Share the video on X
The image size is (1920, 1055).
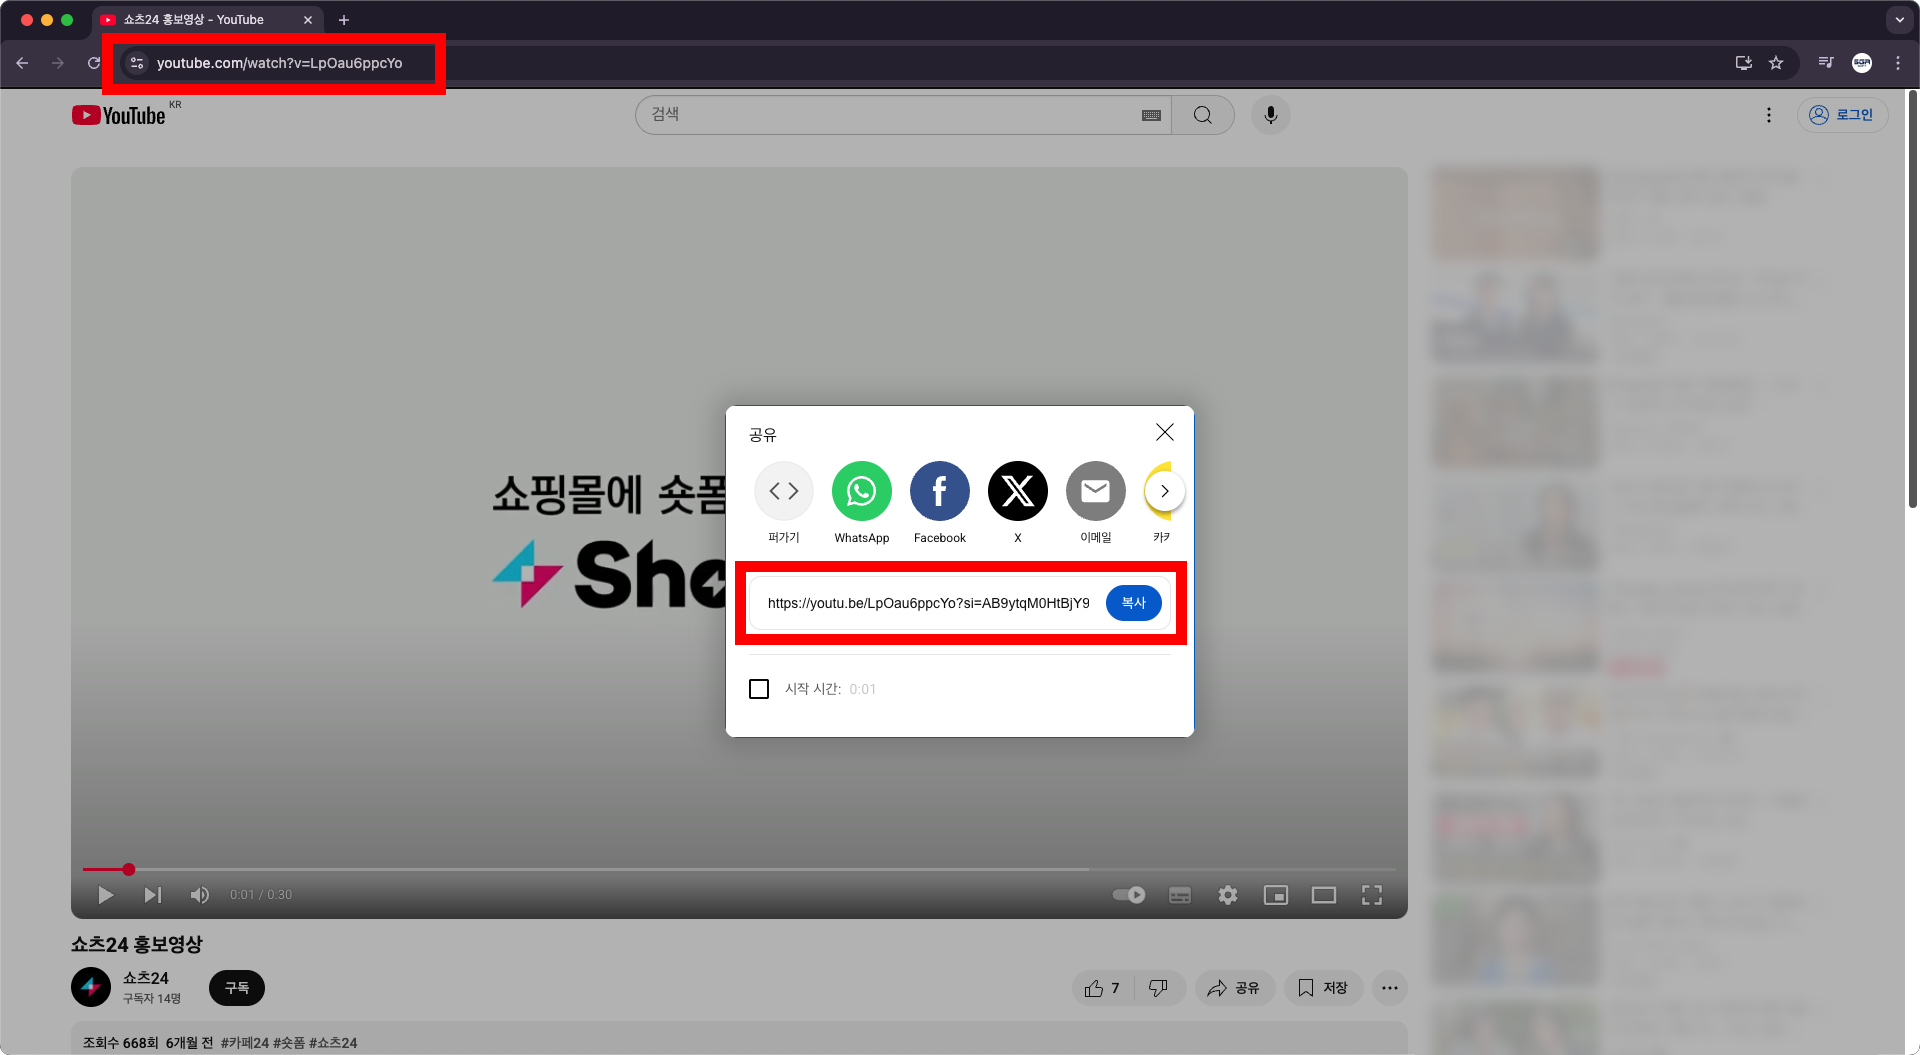click(1018, 491)
